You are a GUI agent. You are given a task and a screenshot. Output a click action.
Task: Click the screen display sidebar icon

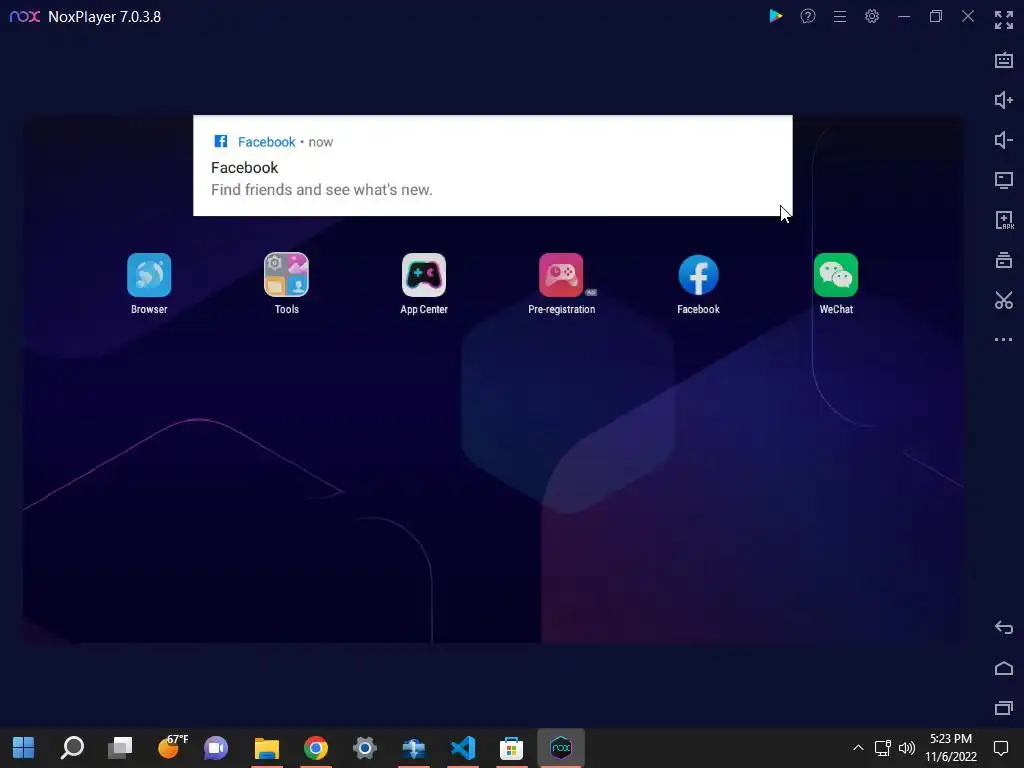(1004, 180)
